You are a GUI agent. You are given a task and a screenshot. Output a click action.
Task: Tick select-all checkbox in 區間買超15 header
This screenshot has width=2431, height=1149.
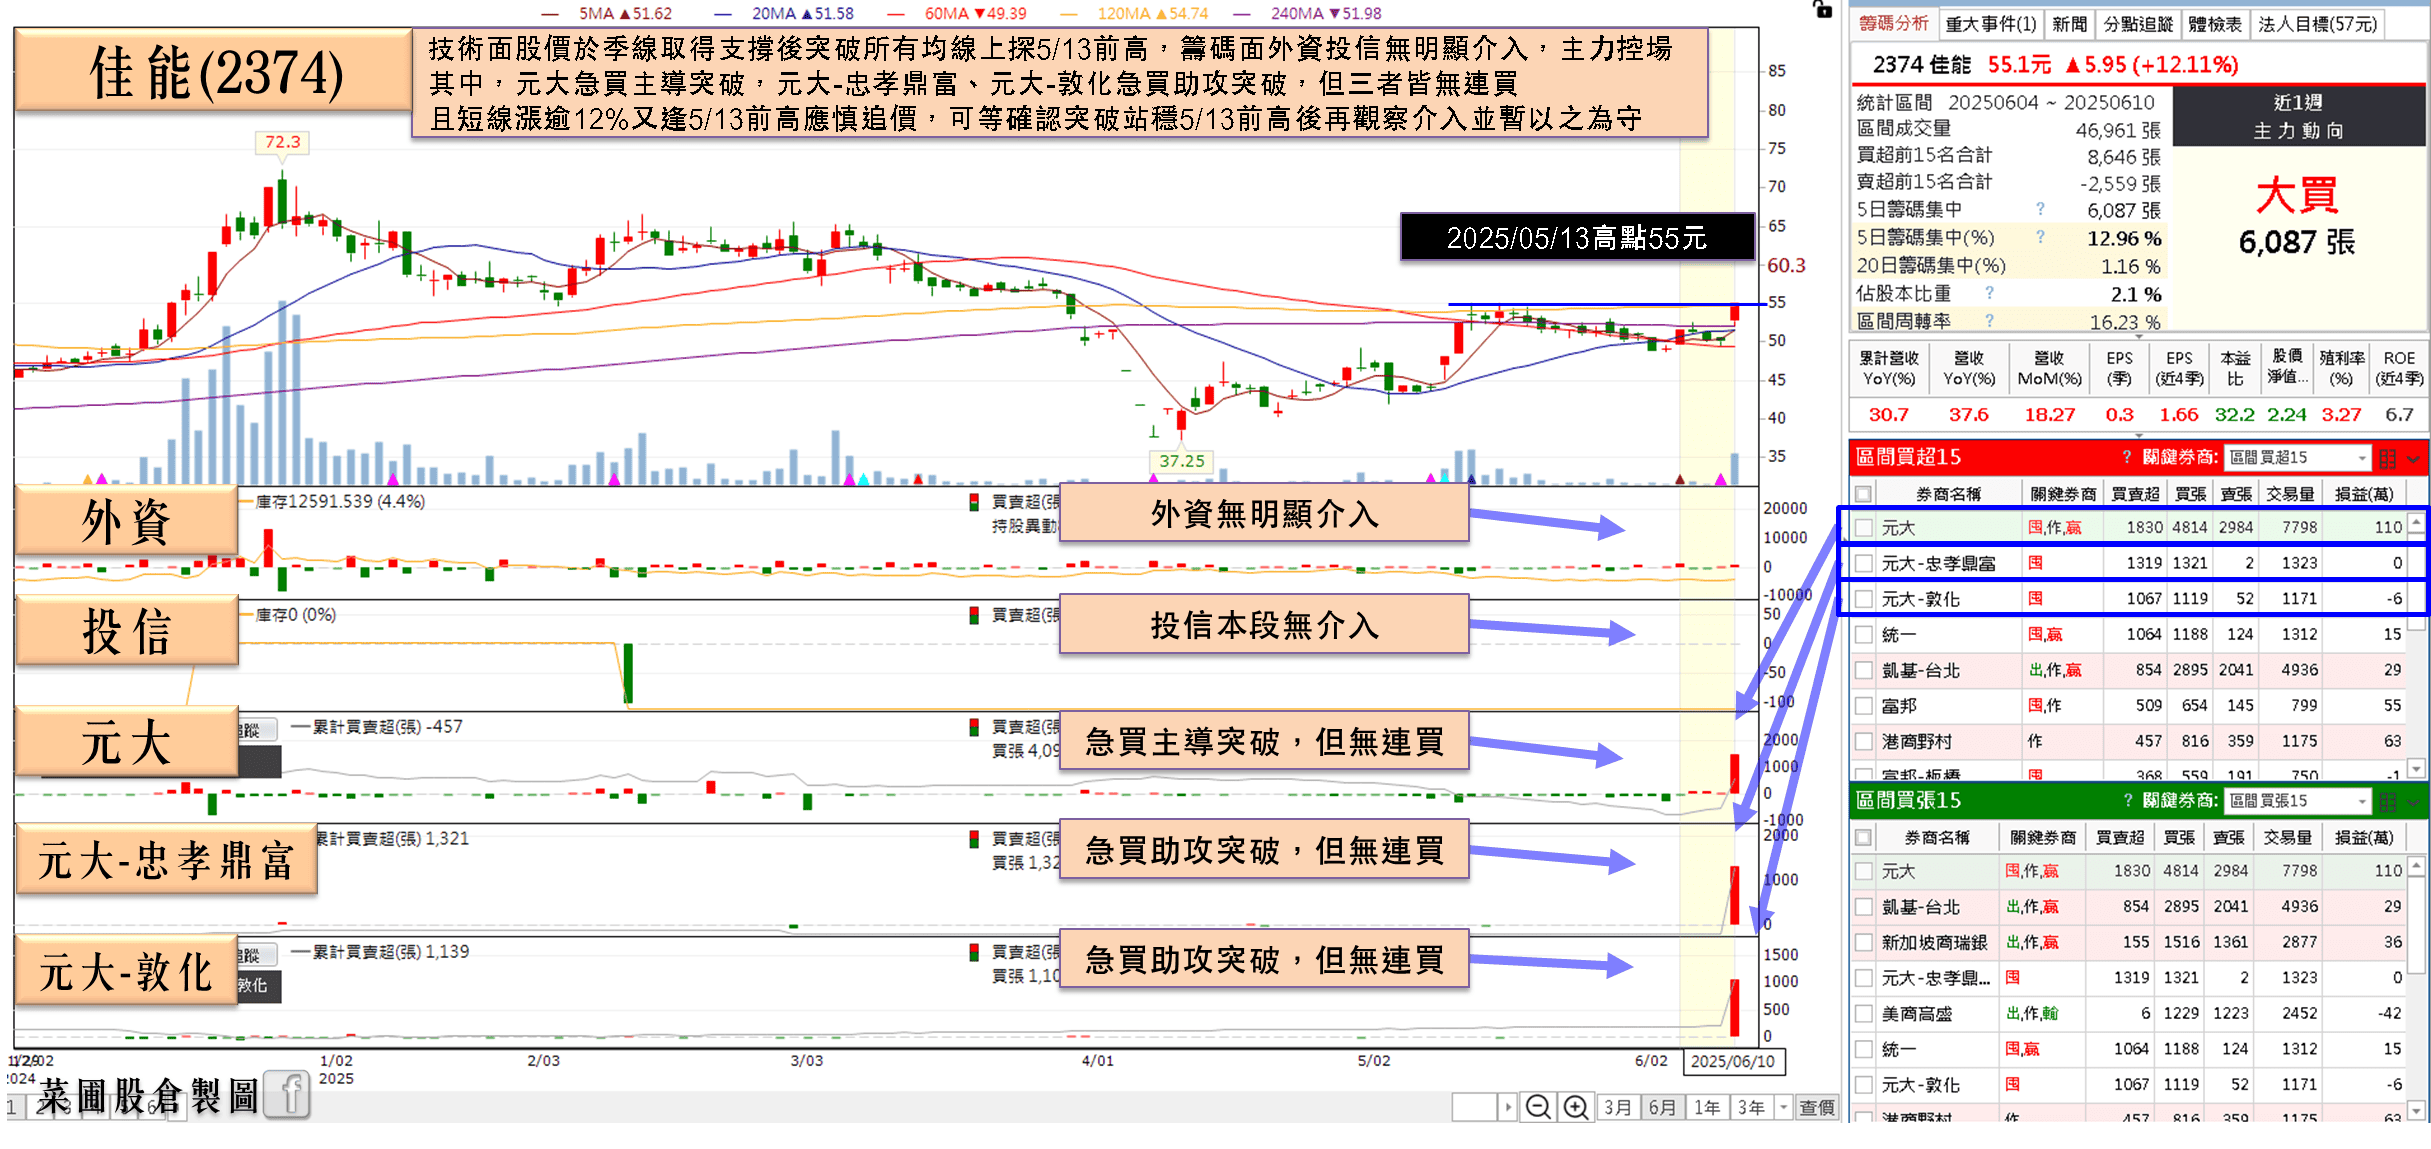coord(1863,494)
